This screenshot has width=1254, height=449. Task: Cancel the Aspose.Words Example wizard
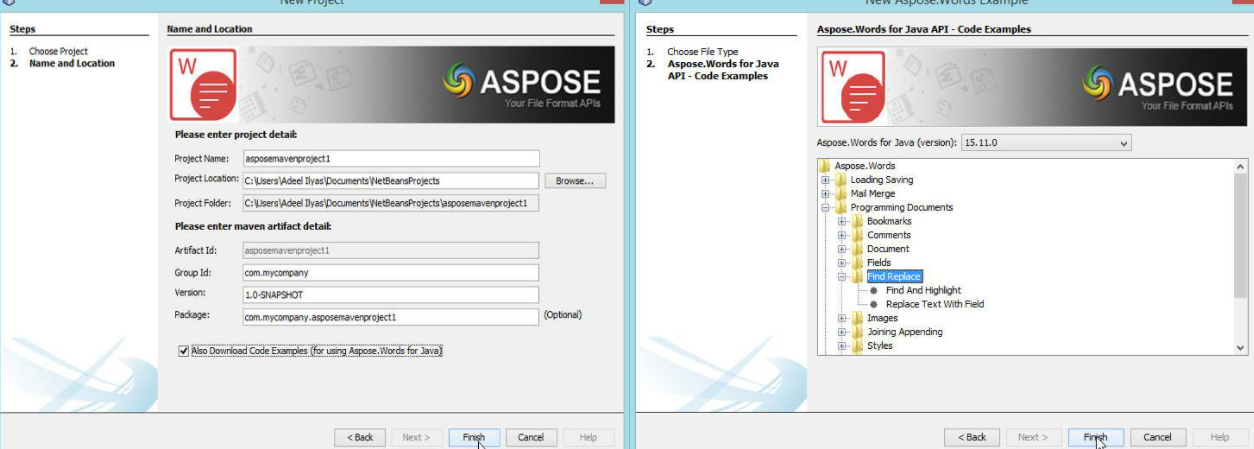tap(1157, 437)
